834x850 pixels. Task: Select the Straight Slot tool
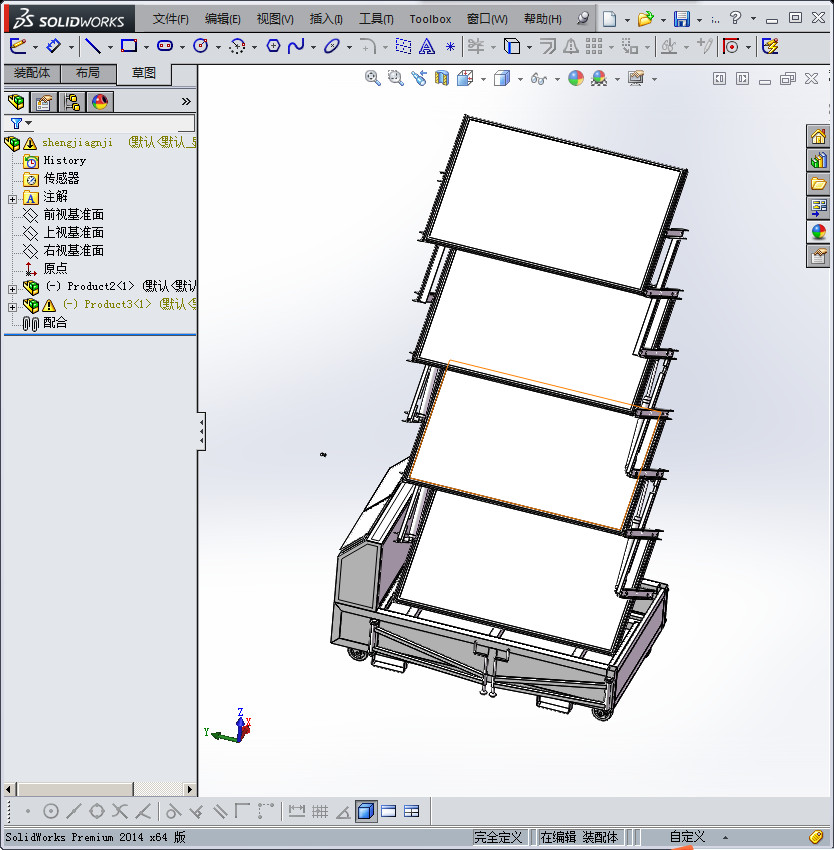(165, 47)
